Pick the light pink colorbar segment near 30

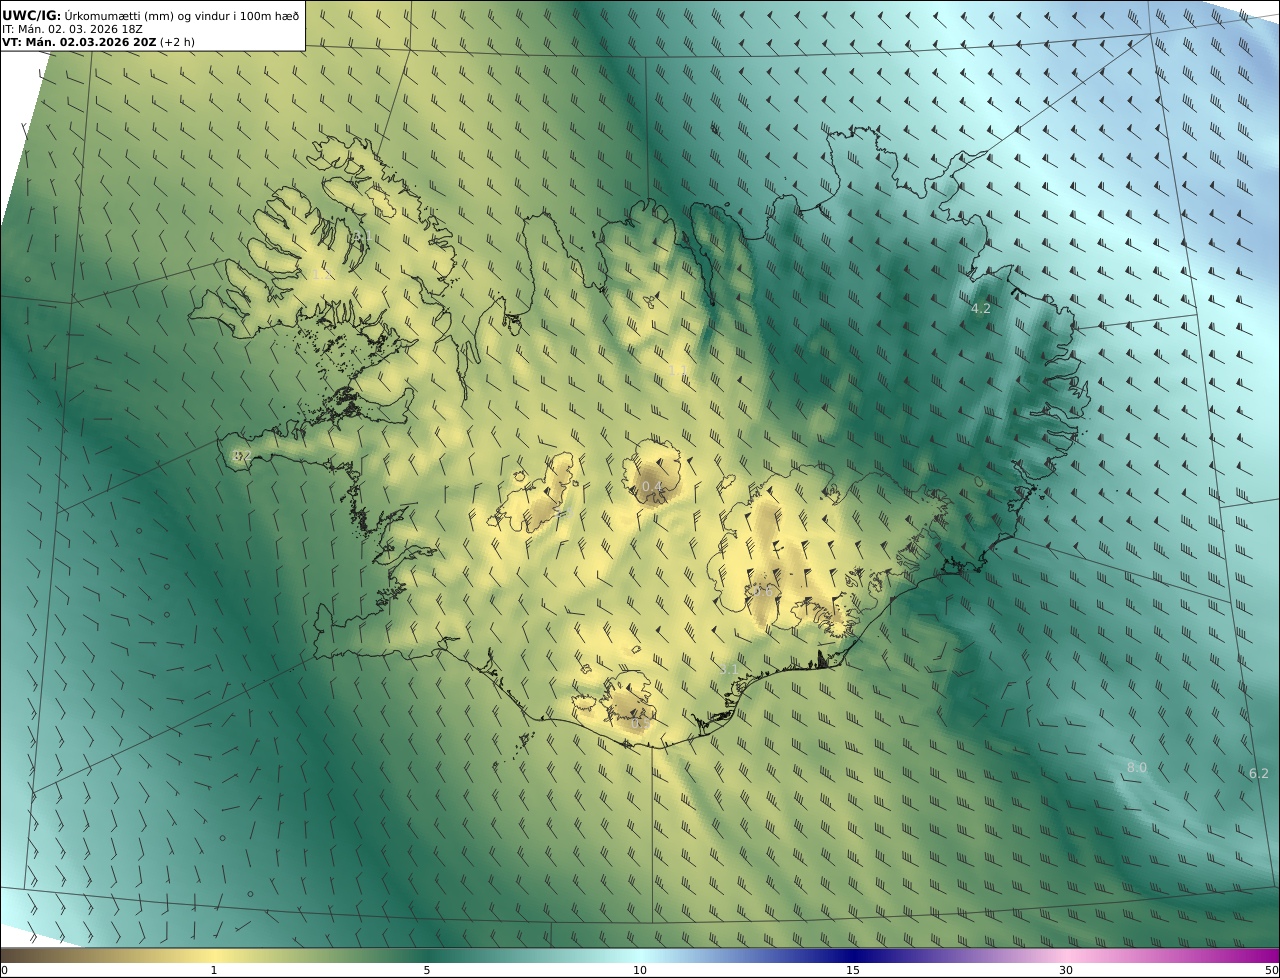tap(1066, 955)
